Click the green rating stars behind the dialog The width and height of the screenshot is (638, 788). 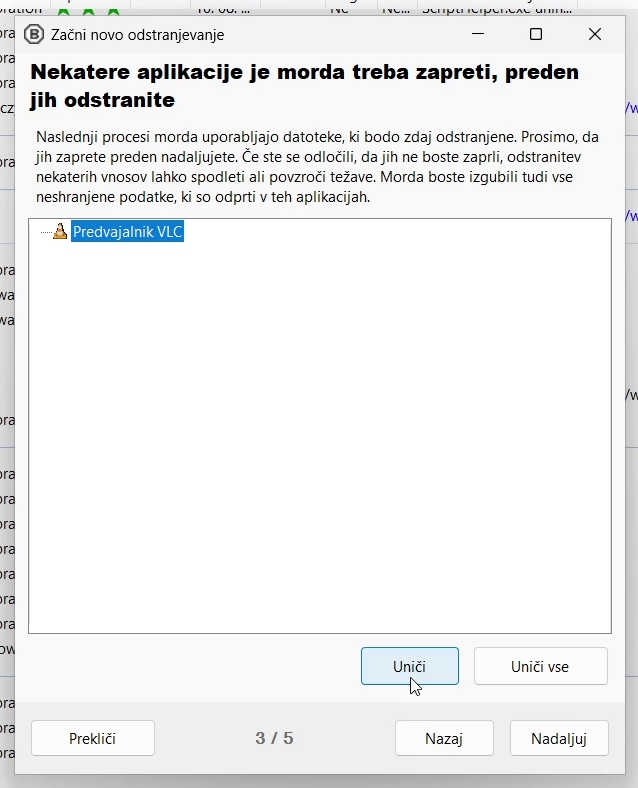tap(88, 8)
